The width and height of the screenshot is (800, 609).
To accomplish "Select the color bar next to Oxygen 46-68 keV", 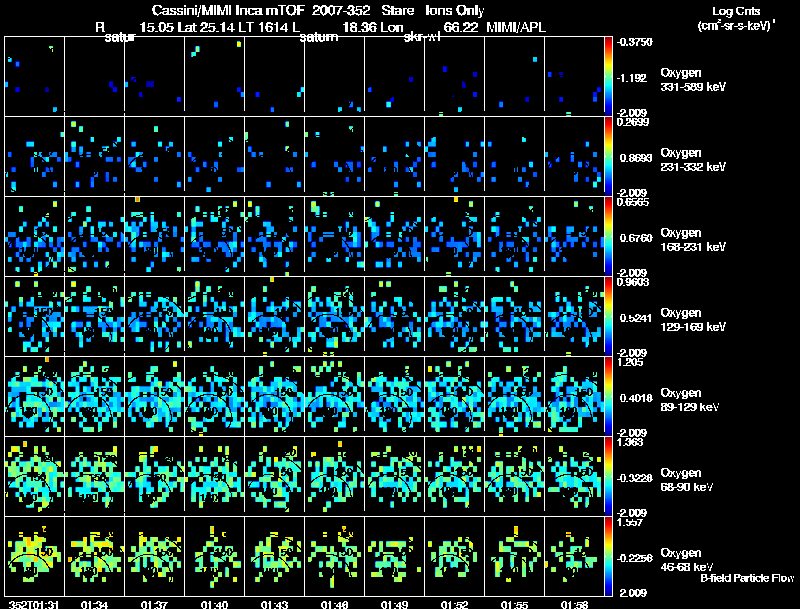I will click(x=610, y=556).
